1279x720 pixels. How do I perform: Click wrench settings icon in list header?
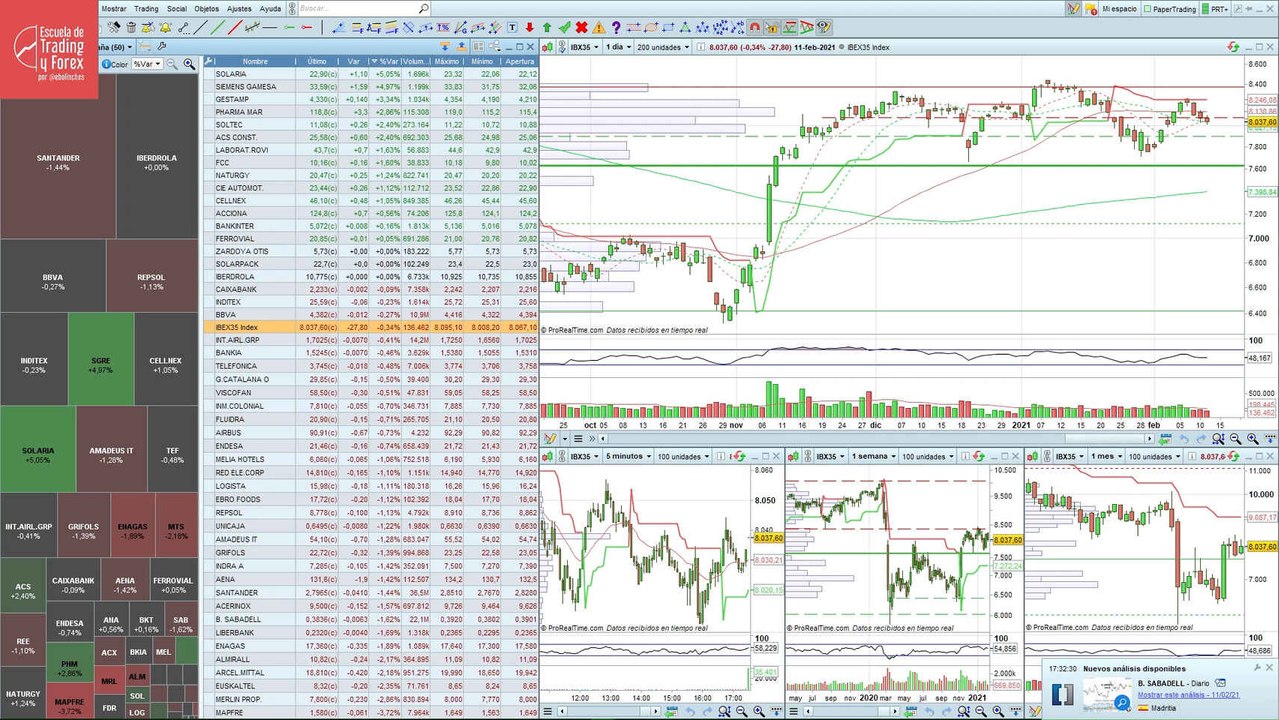tap(208, 62)
